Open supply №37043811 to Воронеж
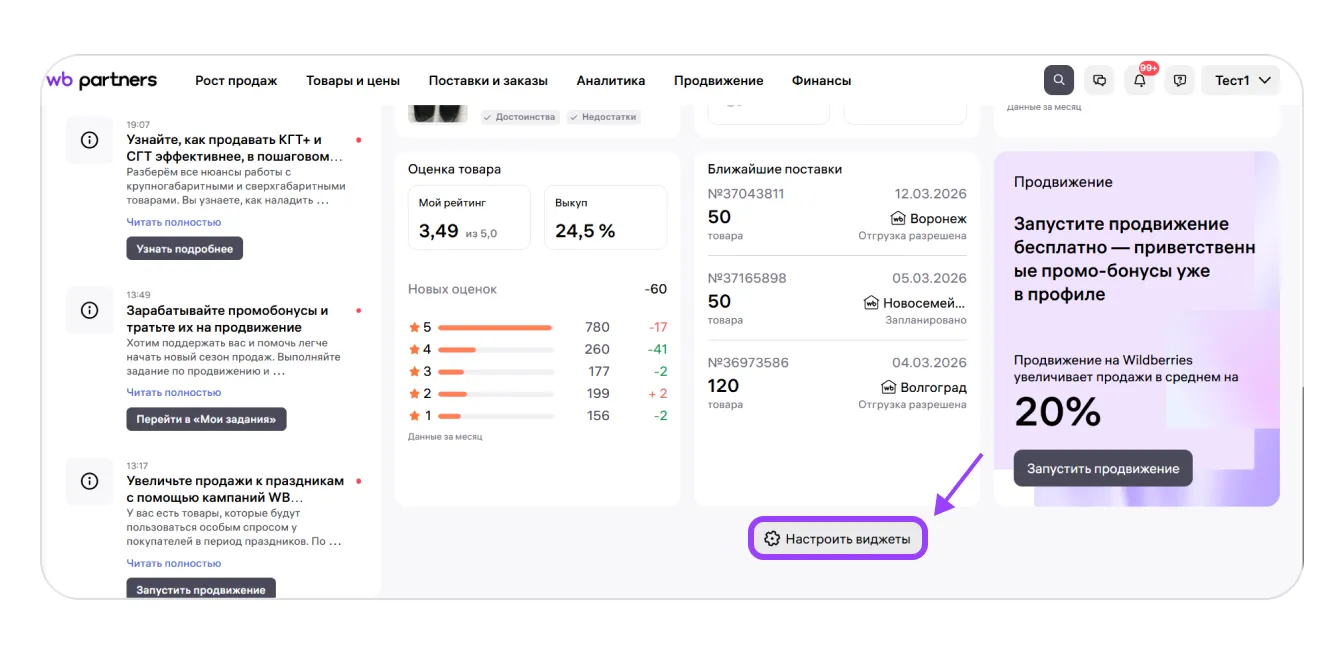The width and height of the screenshot is (1344, 654). pyautogui.click(x=836, y=214)
